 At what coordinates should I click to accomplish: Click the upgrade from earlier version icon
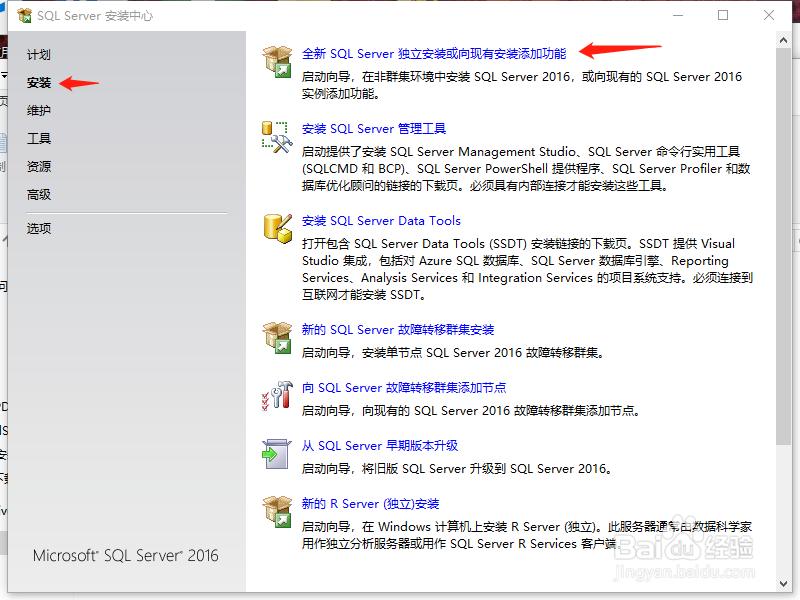pyautogui.click(x=277, y=454)
